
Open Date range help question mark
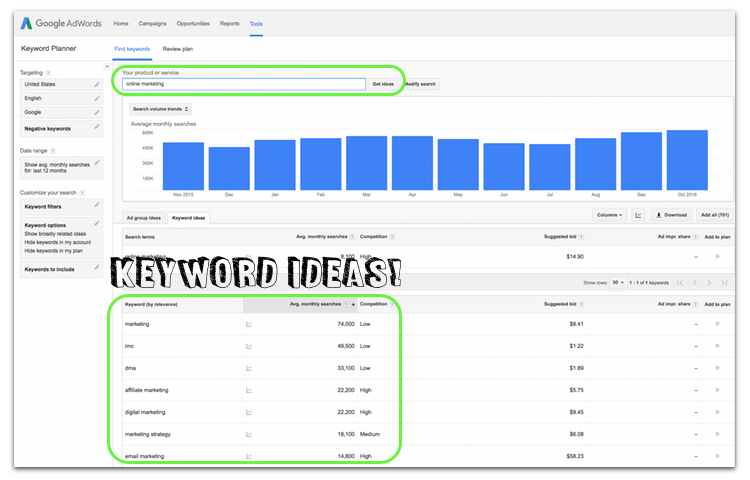pyautogui.click(x=53, y=151)
